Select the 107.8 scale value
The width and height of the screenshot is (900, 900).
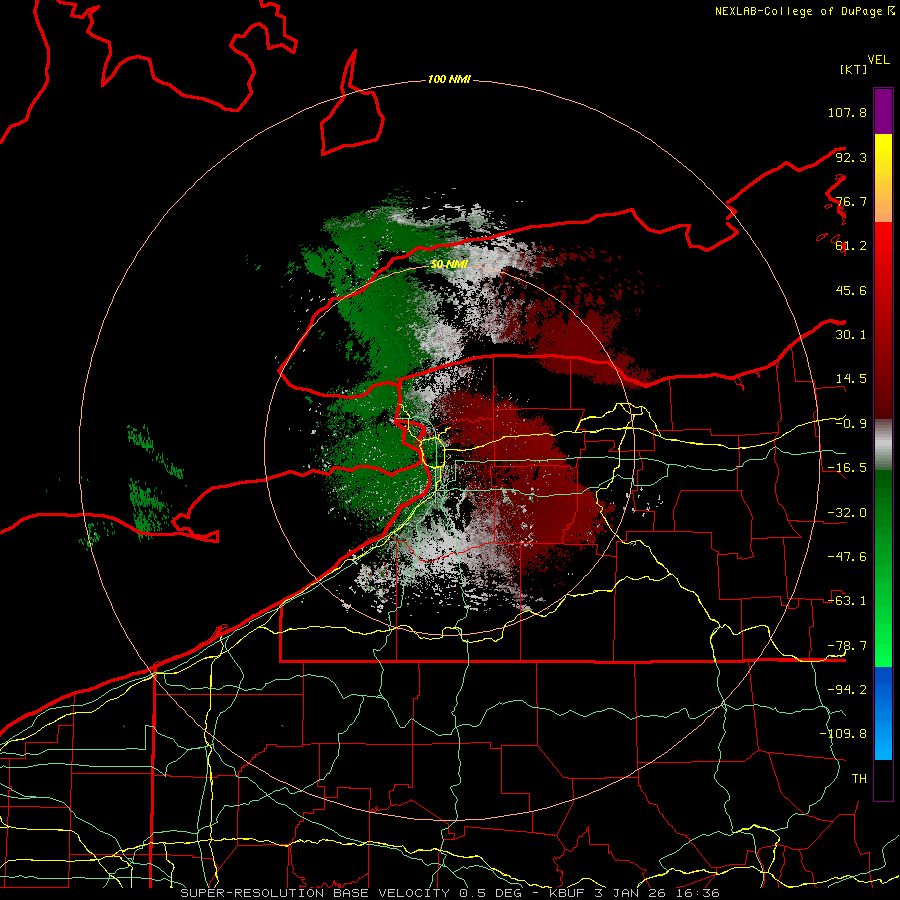(x=847, y=112)
